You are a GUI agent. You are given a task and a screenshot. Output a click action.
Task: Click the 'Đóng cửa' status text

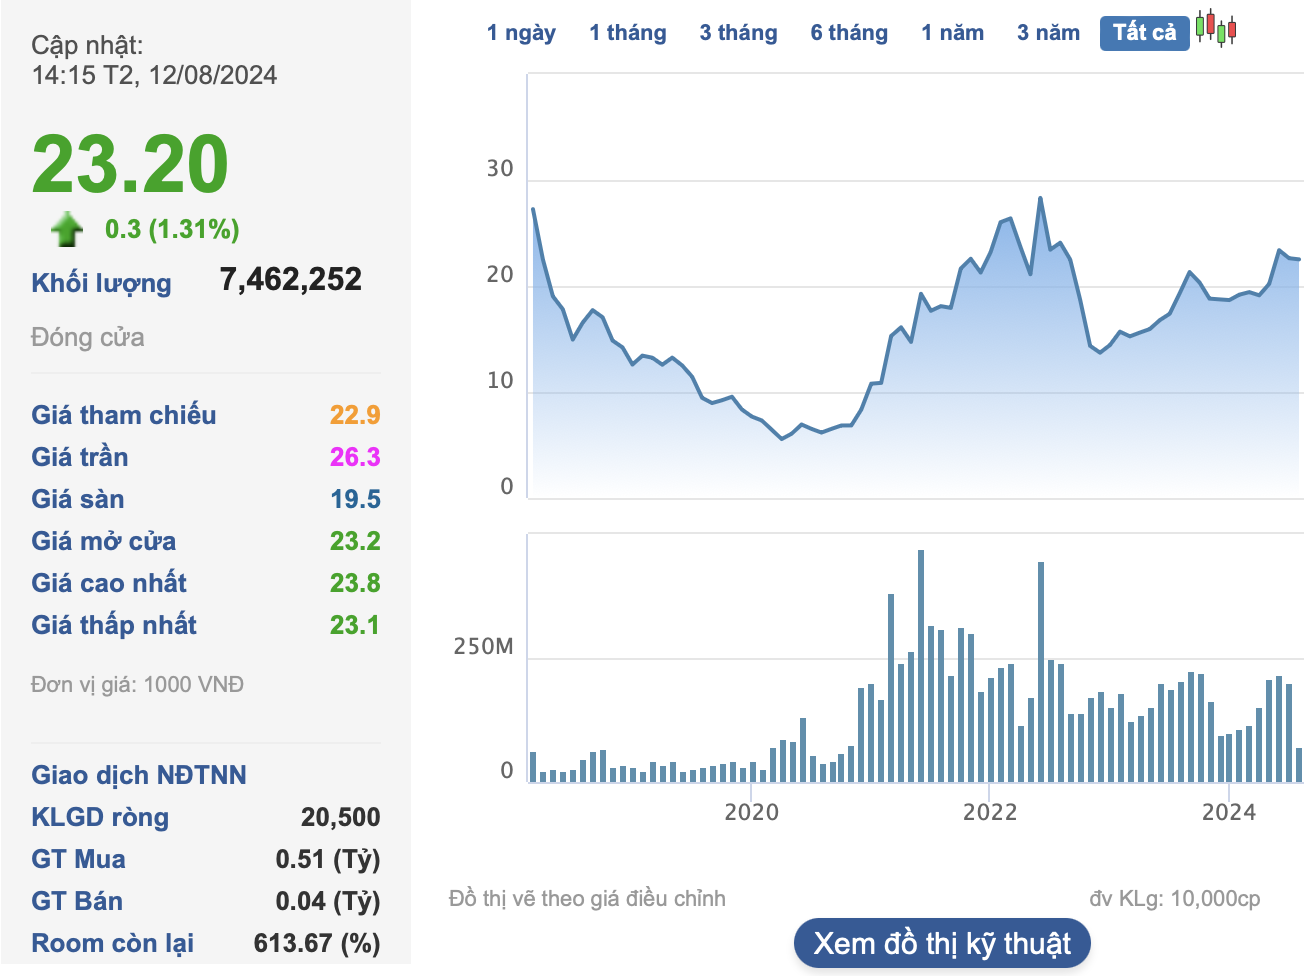(x=88, y=338)
